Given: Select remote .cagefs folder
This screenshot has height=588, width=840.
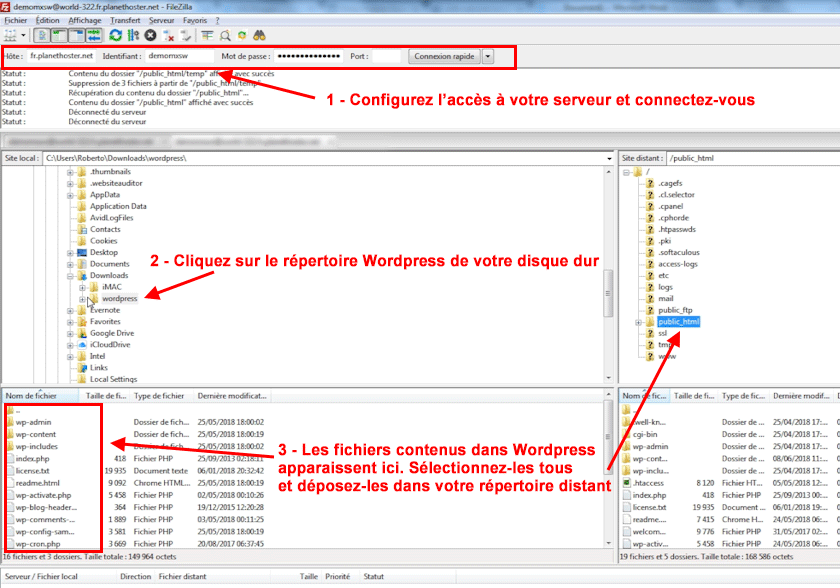Looking at the screenshot, I should pyautogui.click(x=670, y=183).
